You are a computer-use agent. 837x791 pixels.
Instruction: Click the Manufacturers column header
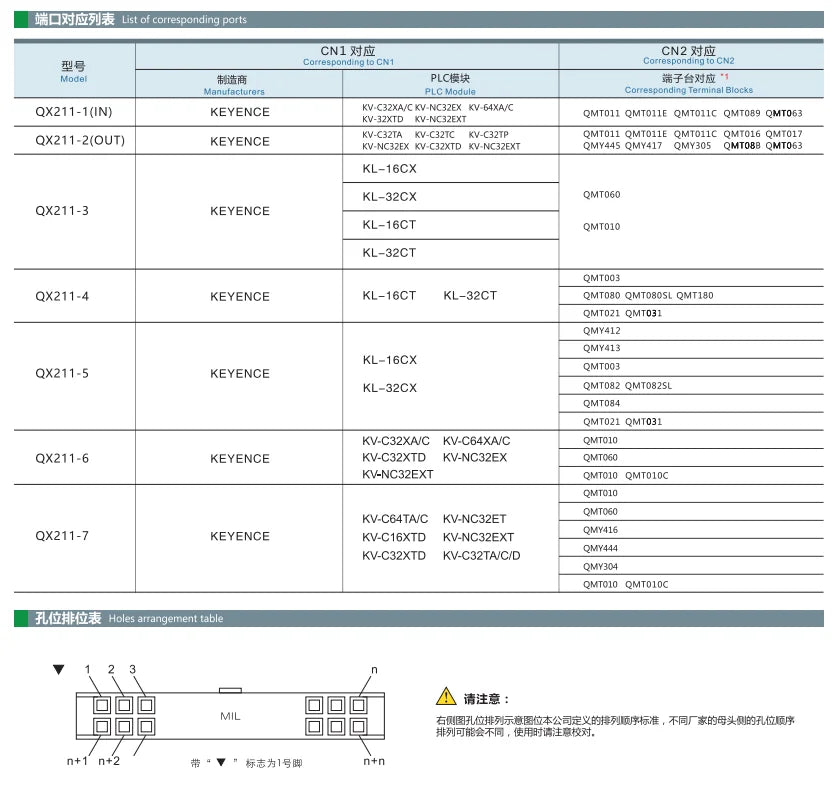point(234,85)
